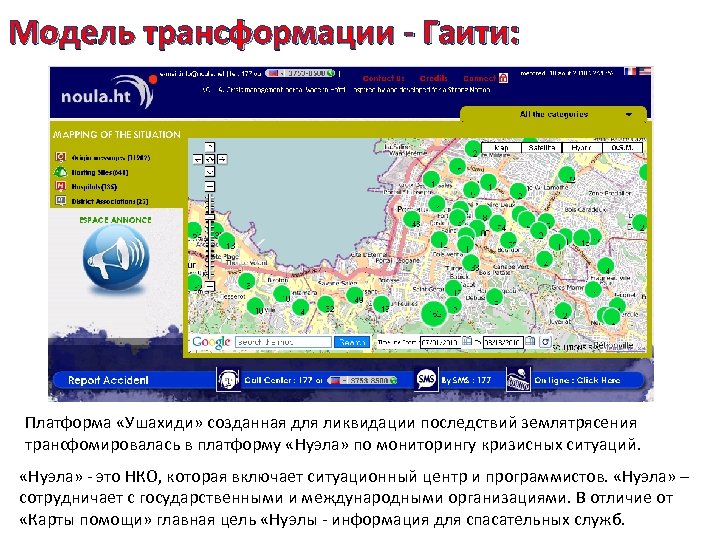Switch to the Map view tab

click(501, 147)
